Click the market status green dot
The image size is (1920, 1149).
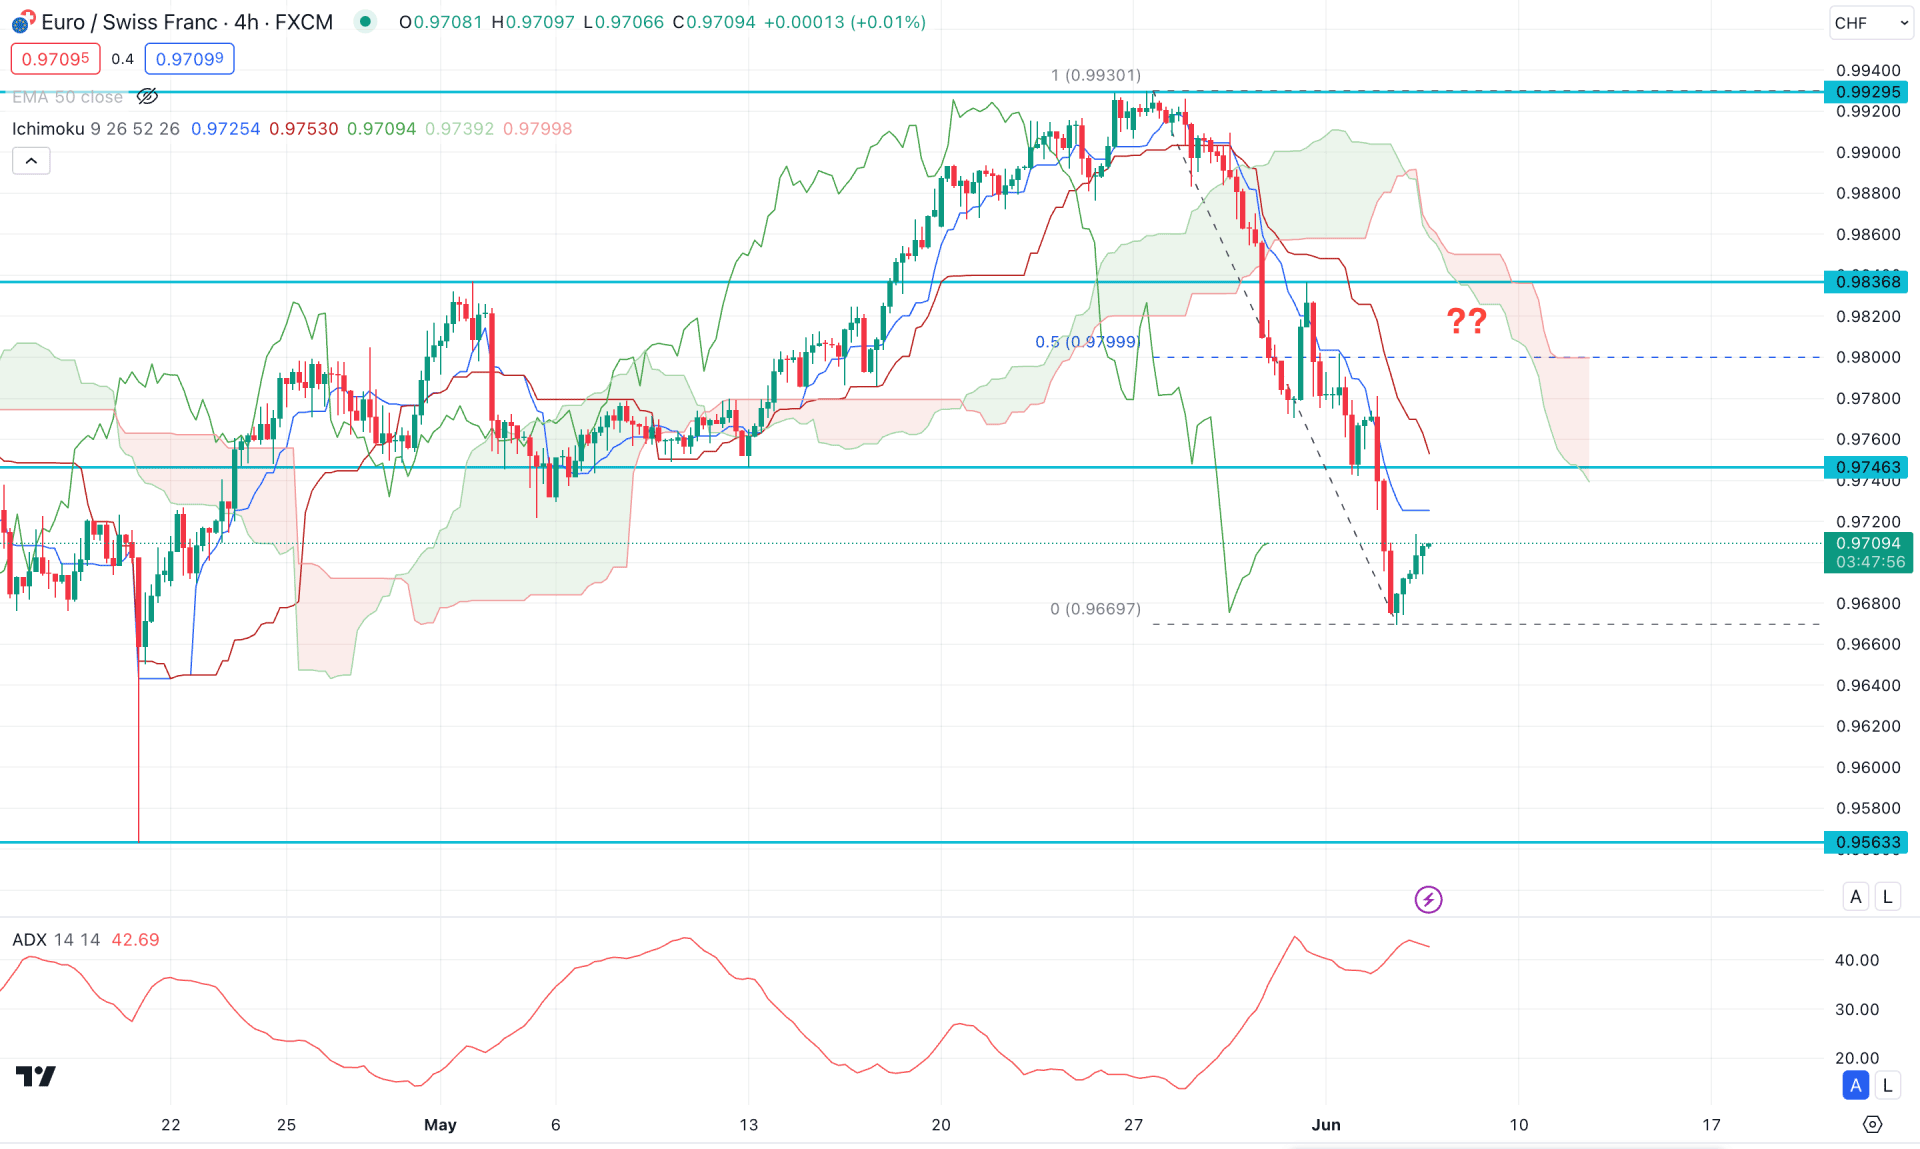[366, 21]
